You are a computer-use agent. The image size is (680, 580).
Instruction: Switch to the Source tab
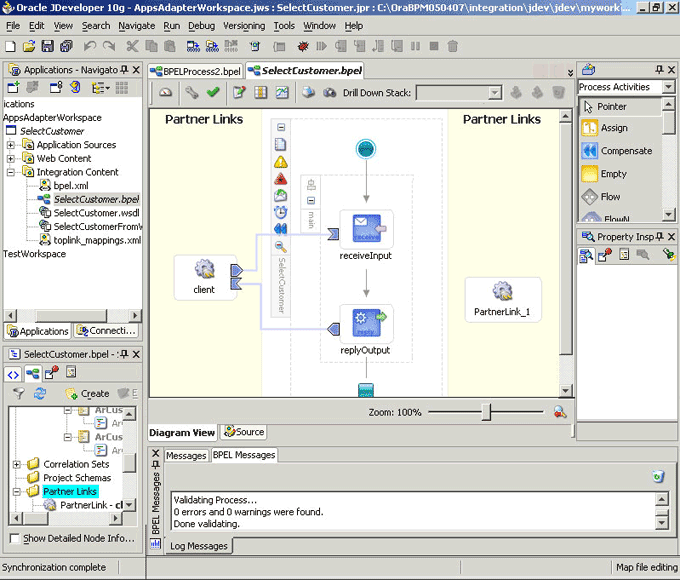tap(244, 432)
